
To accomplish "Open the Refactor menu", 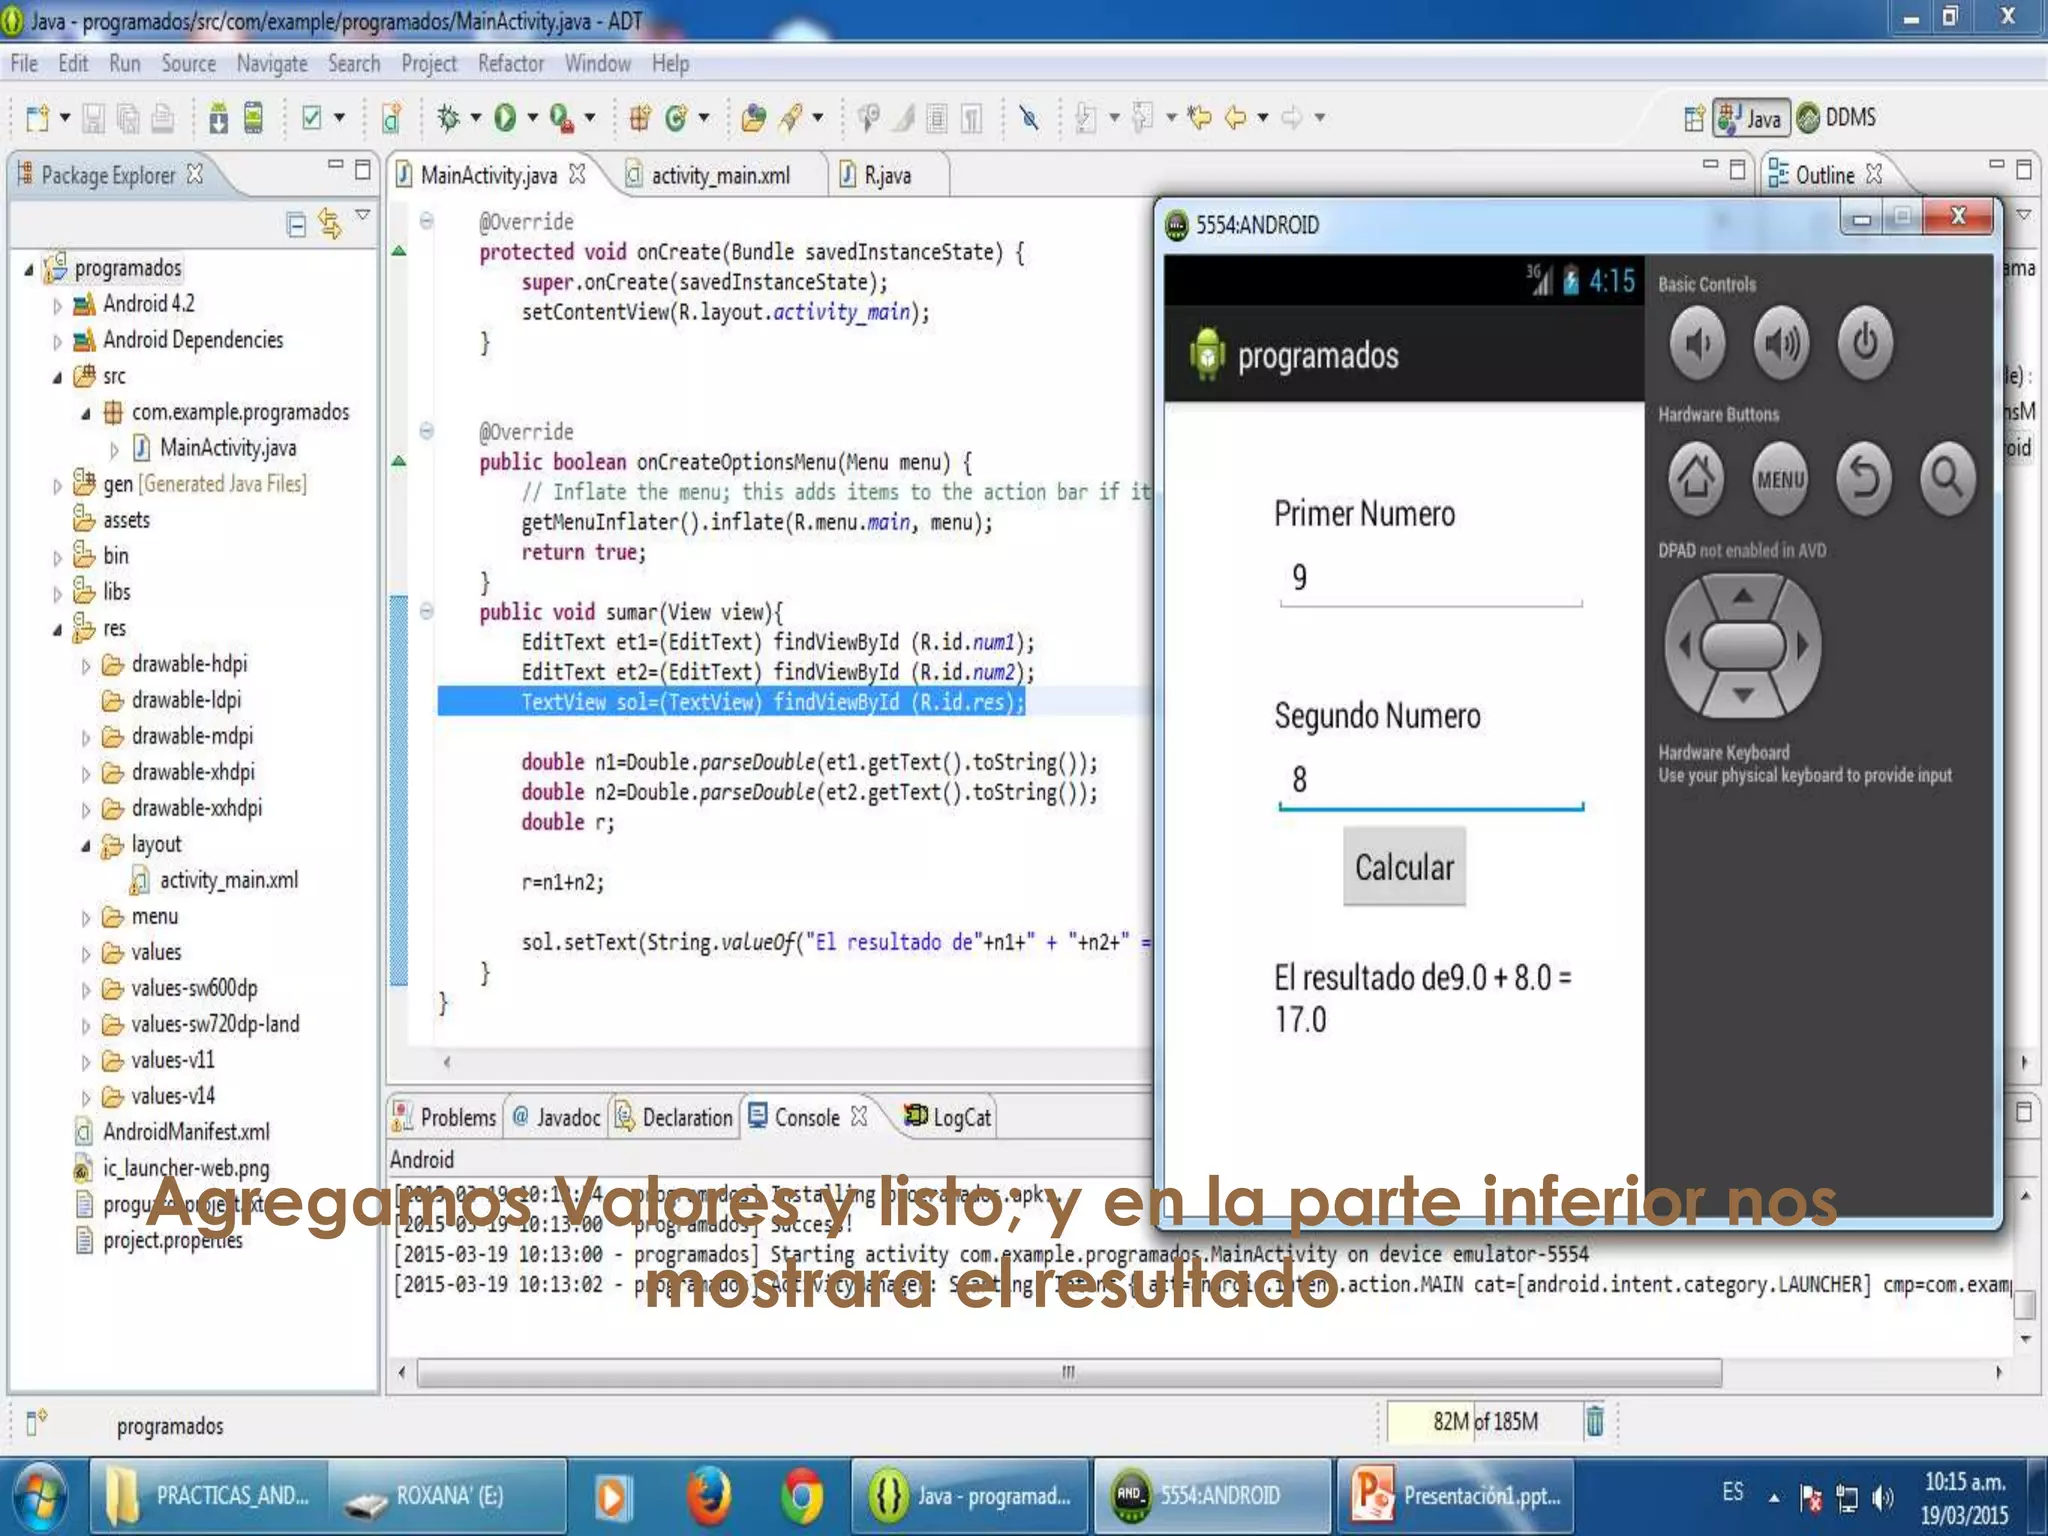I will pyautogui.click(x=510, y=64).
